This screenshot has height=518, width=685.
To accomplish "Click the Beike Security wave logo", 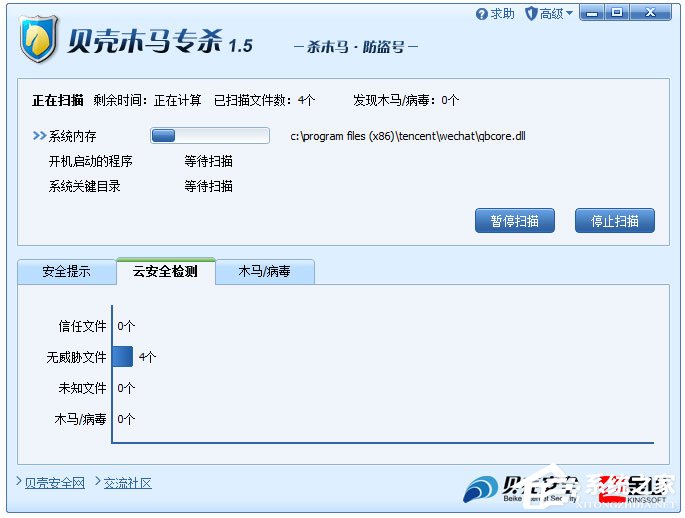I will [x=480, y=489].
